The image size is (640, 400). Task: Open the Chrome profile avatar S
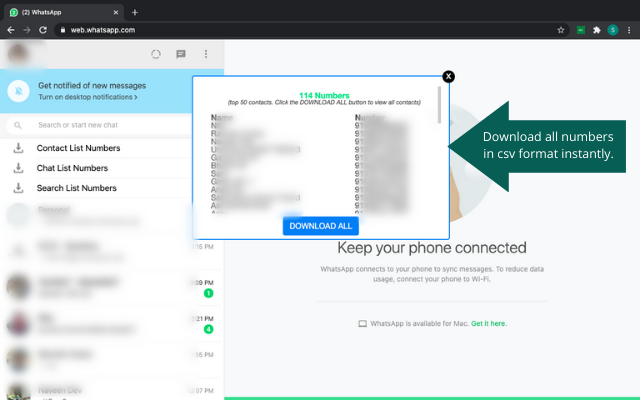pos(613,30)
